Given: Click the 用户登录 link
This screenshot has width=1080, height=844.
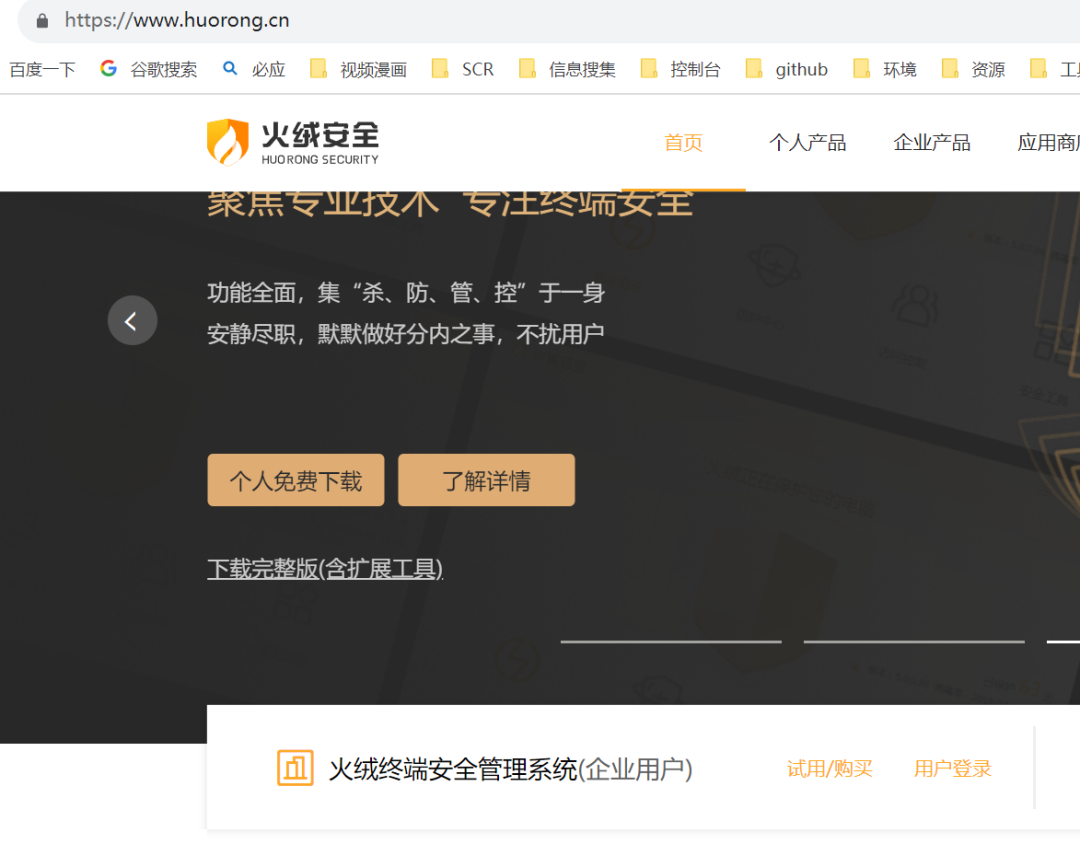Looking at the screenshot, I should [x=951, y=767].
